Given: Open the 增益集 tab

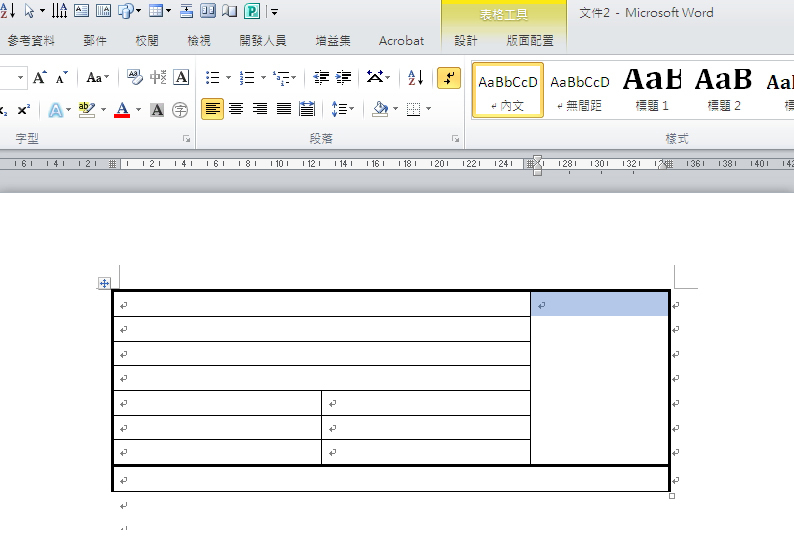Looking at the screenshot, I should coord(333,41).
